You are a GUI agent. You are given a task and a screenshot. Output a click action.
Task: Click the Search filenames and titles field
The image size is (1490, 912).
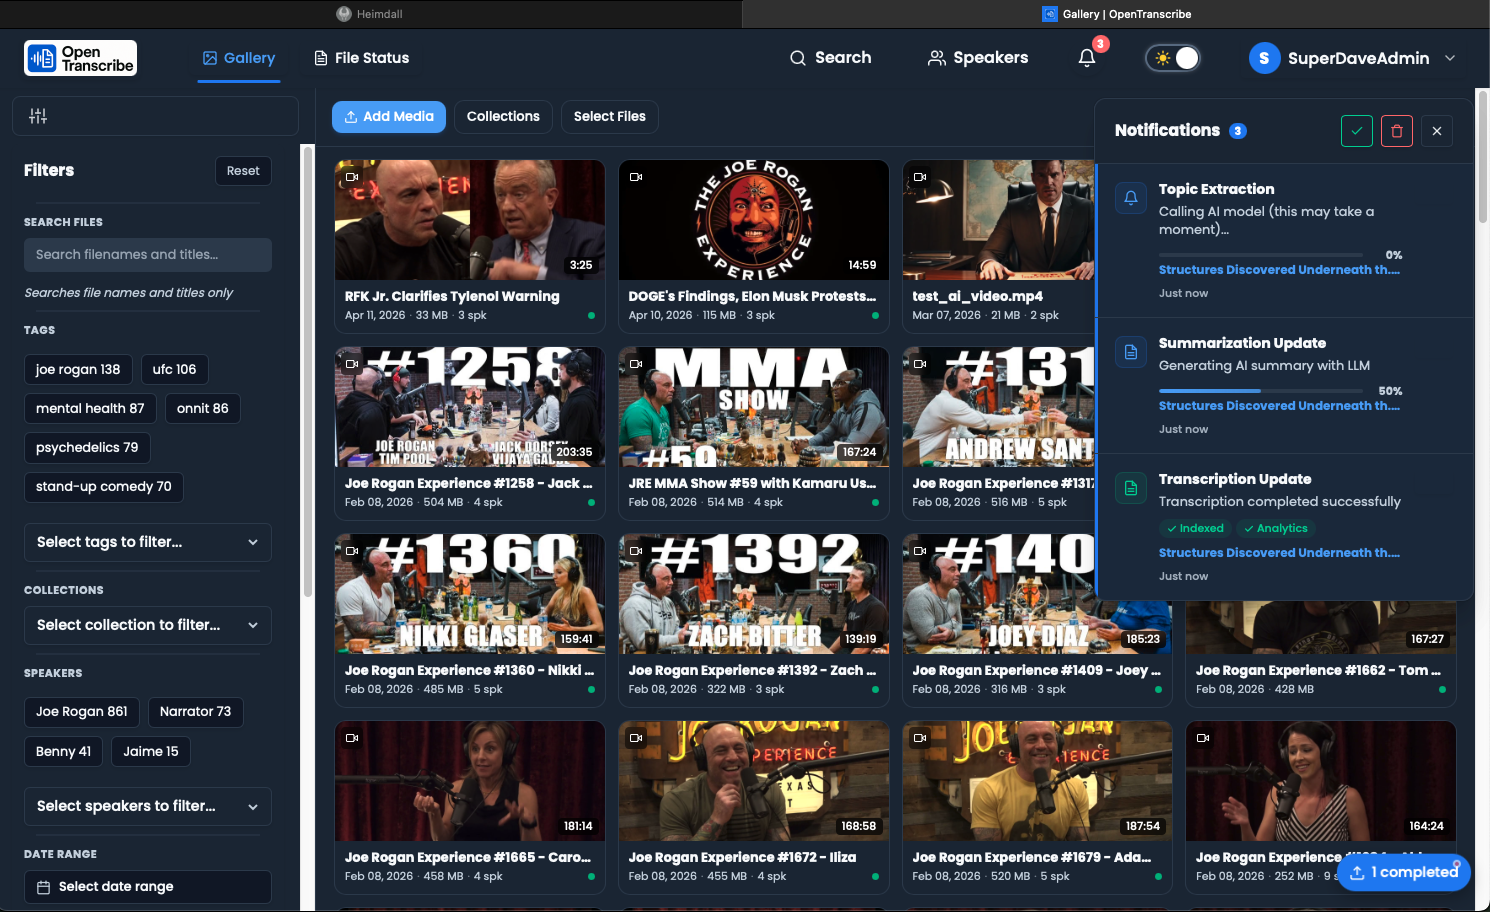click(148, 255)
